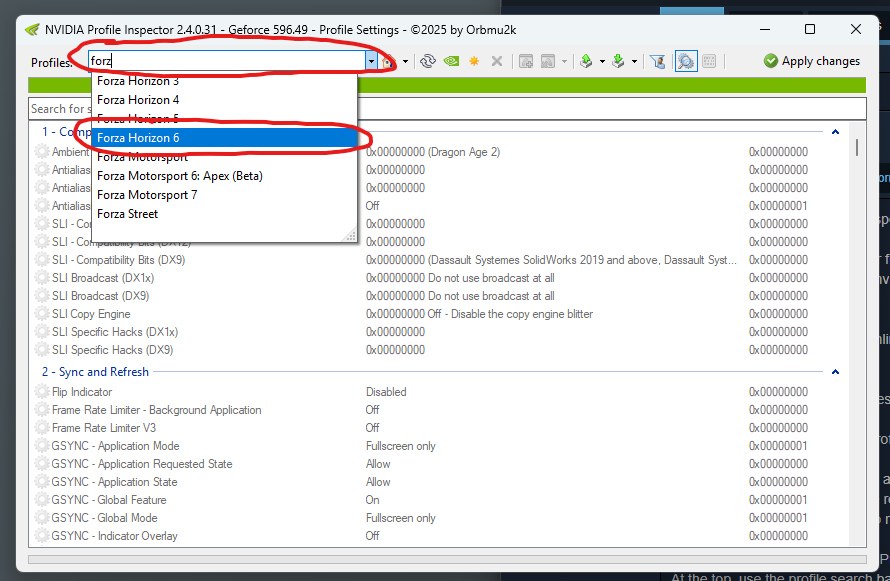
Task: Click gear icon for GSYNC - Application State
Action: point(41,482)
